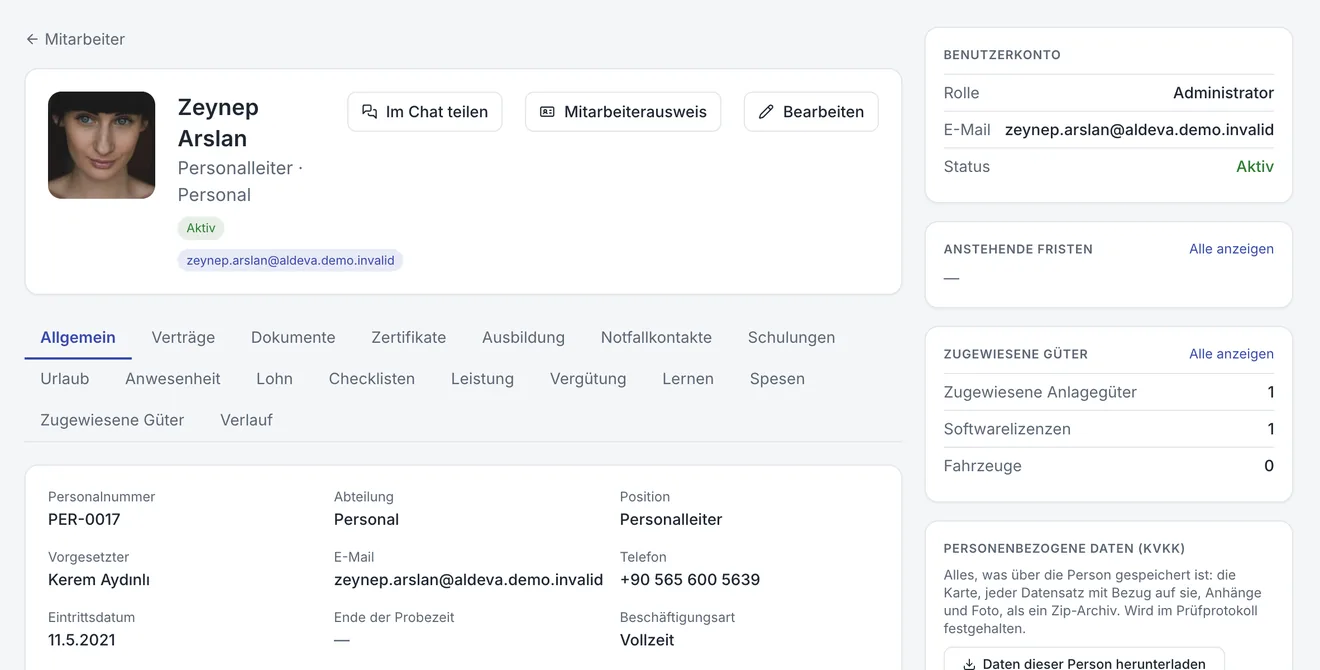
Task: Switch to the Urlaub tab
Action: point(65,379)
